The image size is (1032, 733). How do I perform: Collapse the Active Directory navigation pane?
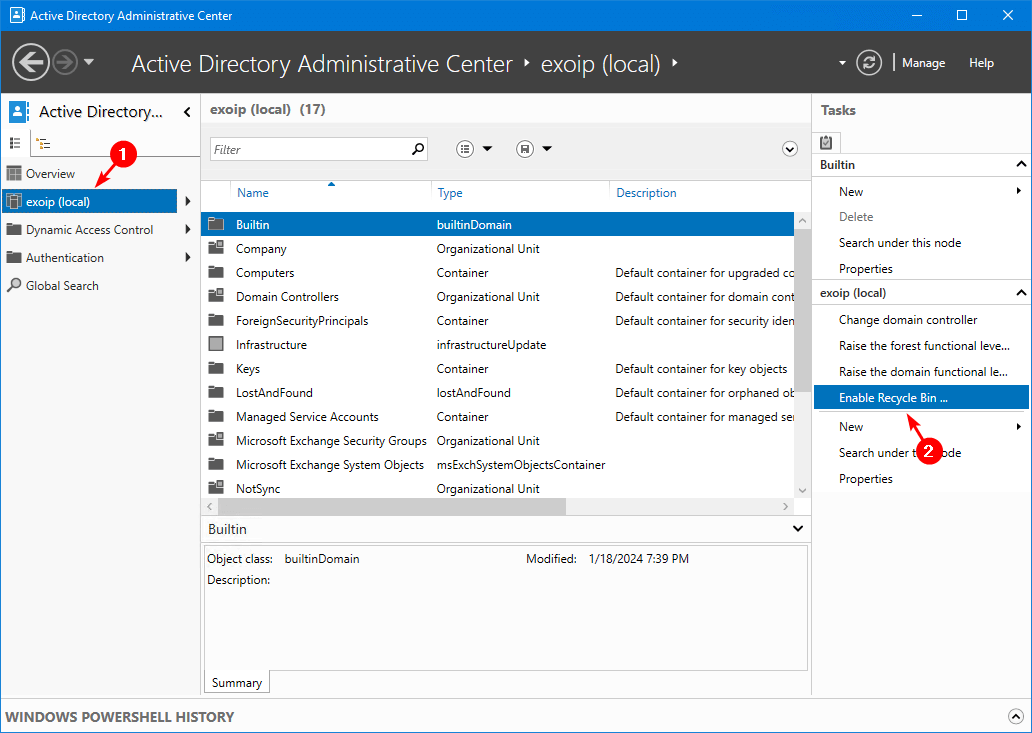tap(187, 112)
